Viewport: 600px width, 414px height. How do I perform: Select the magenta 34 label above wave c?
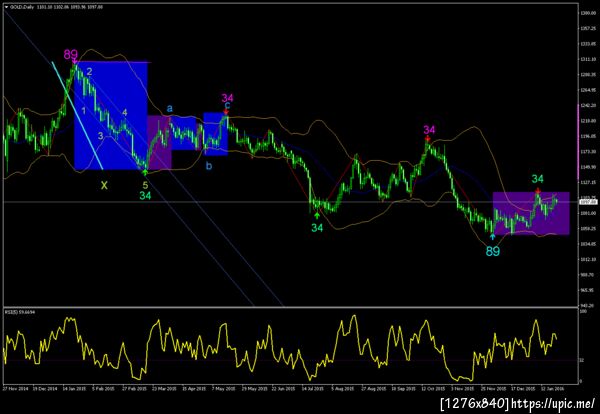coord(227,98)
